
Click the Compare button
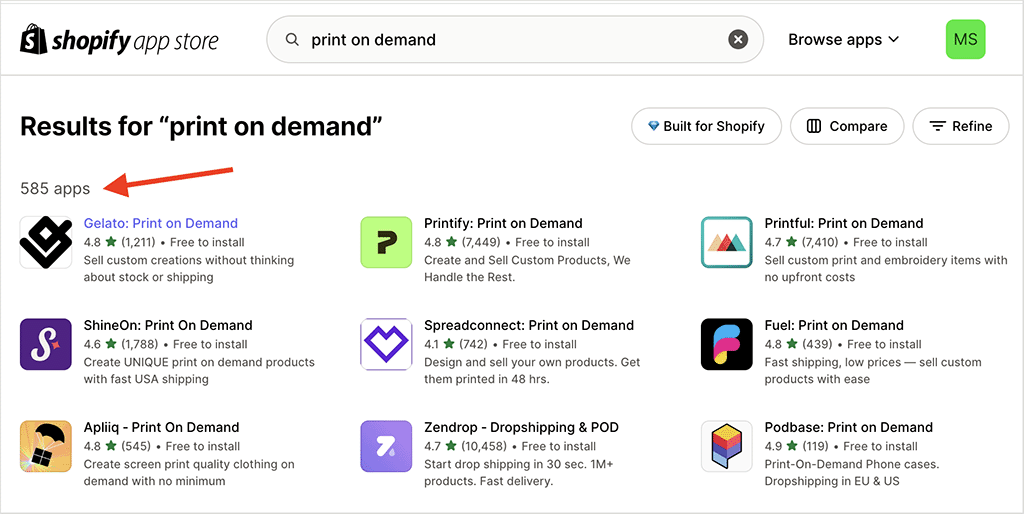[847, 126]
